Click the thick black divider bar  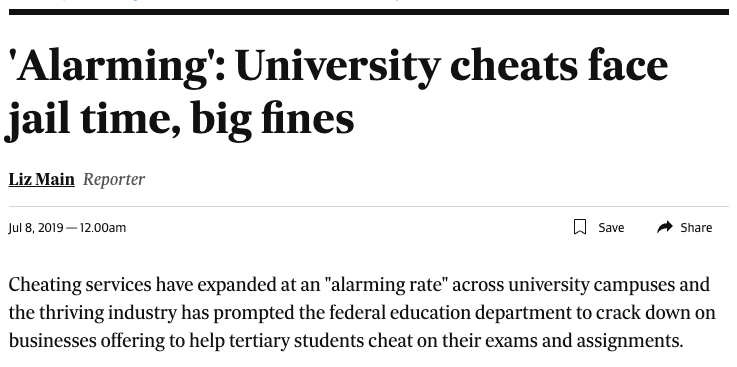(x=368, y=12)
